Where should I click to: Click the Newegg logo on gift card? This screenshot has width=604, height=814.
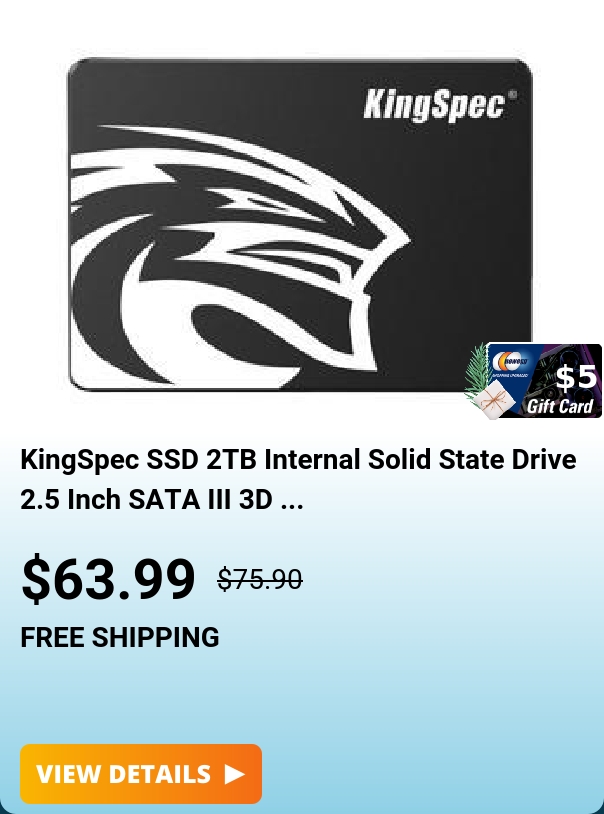510,361
